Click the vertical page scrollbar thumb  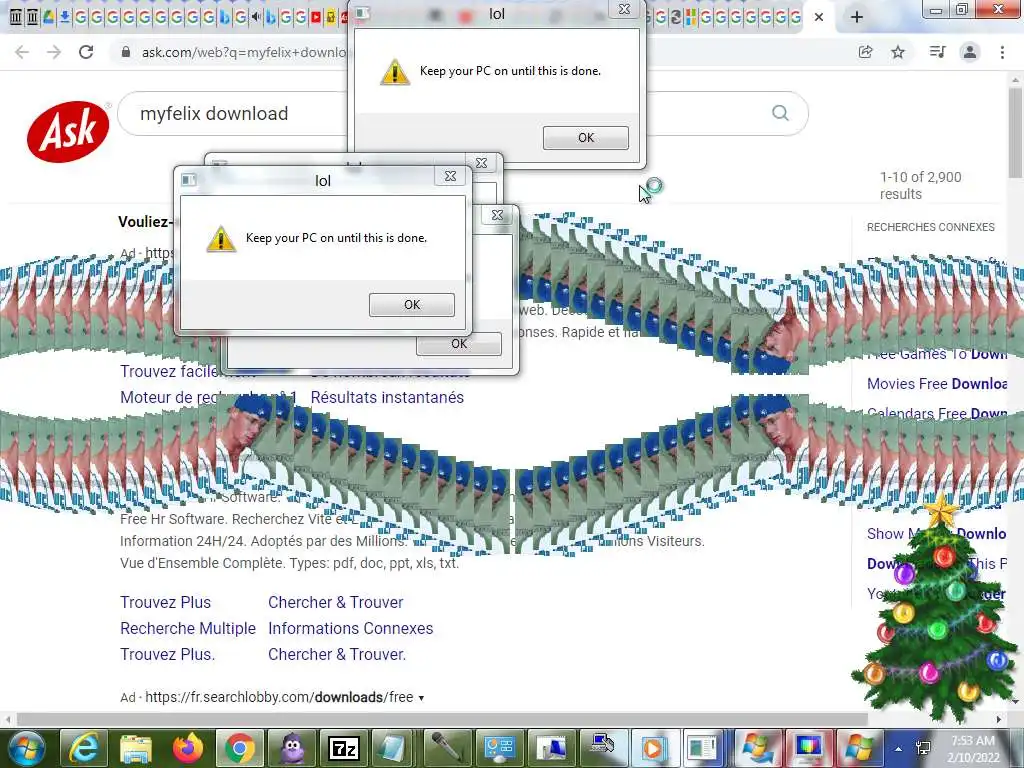click(1015, 131)
